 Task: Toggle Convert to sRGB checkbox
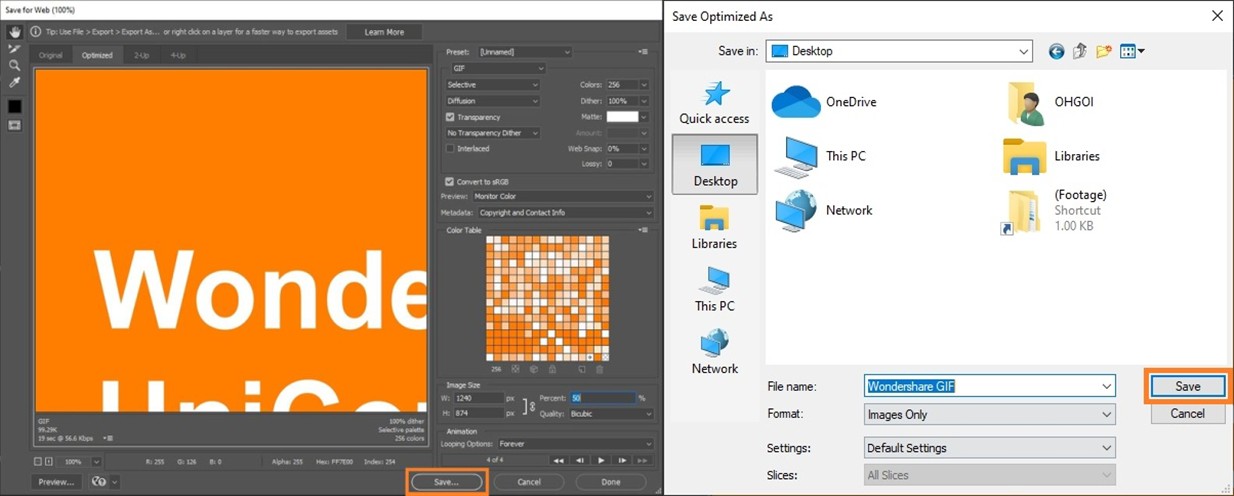click(x=450, y=181)
